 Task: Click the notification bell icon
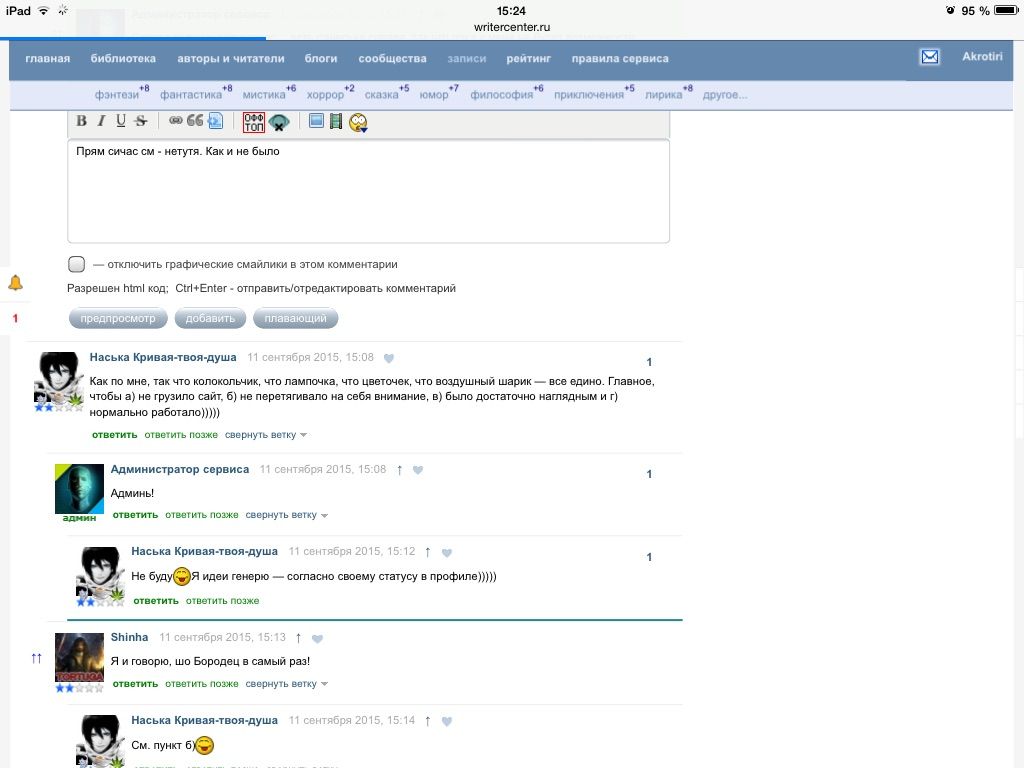(x=15, y=283)
